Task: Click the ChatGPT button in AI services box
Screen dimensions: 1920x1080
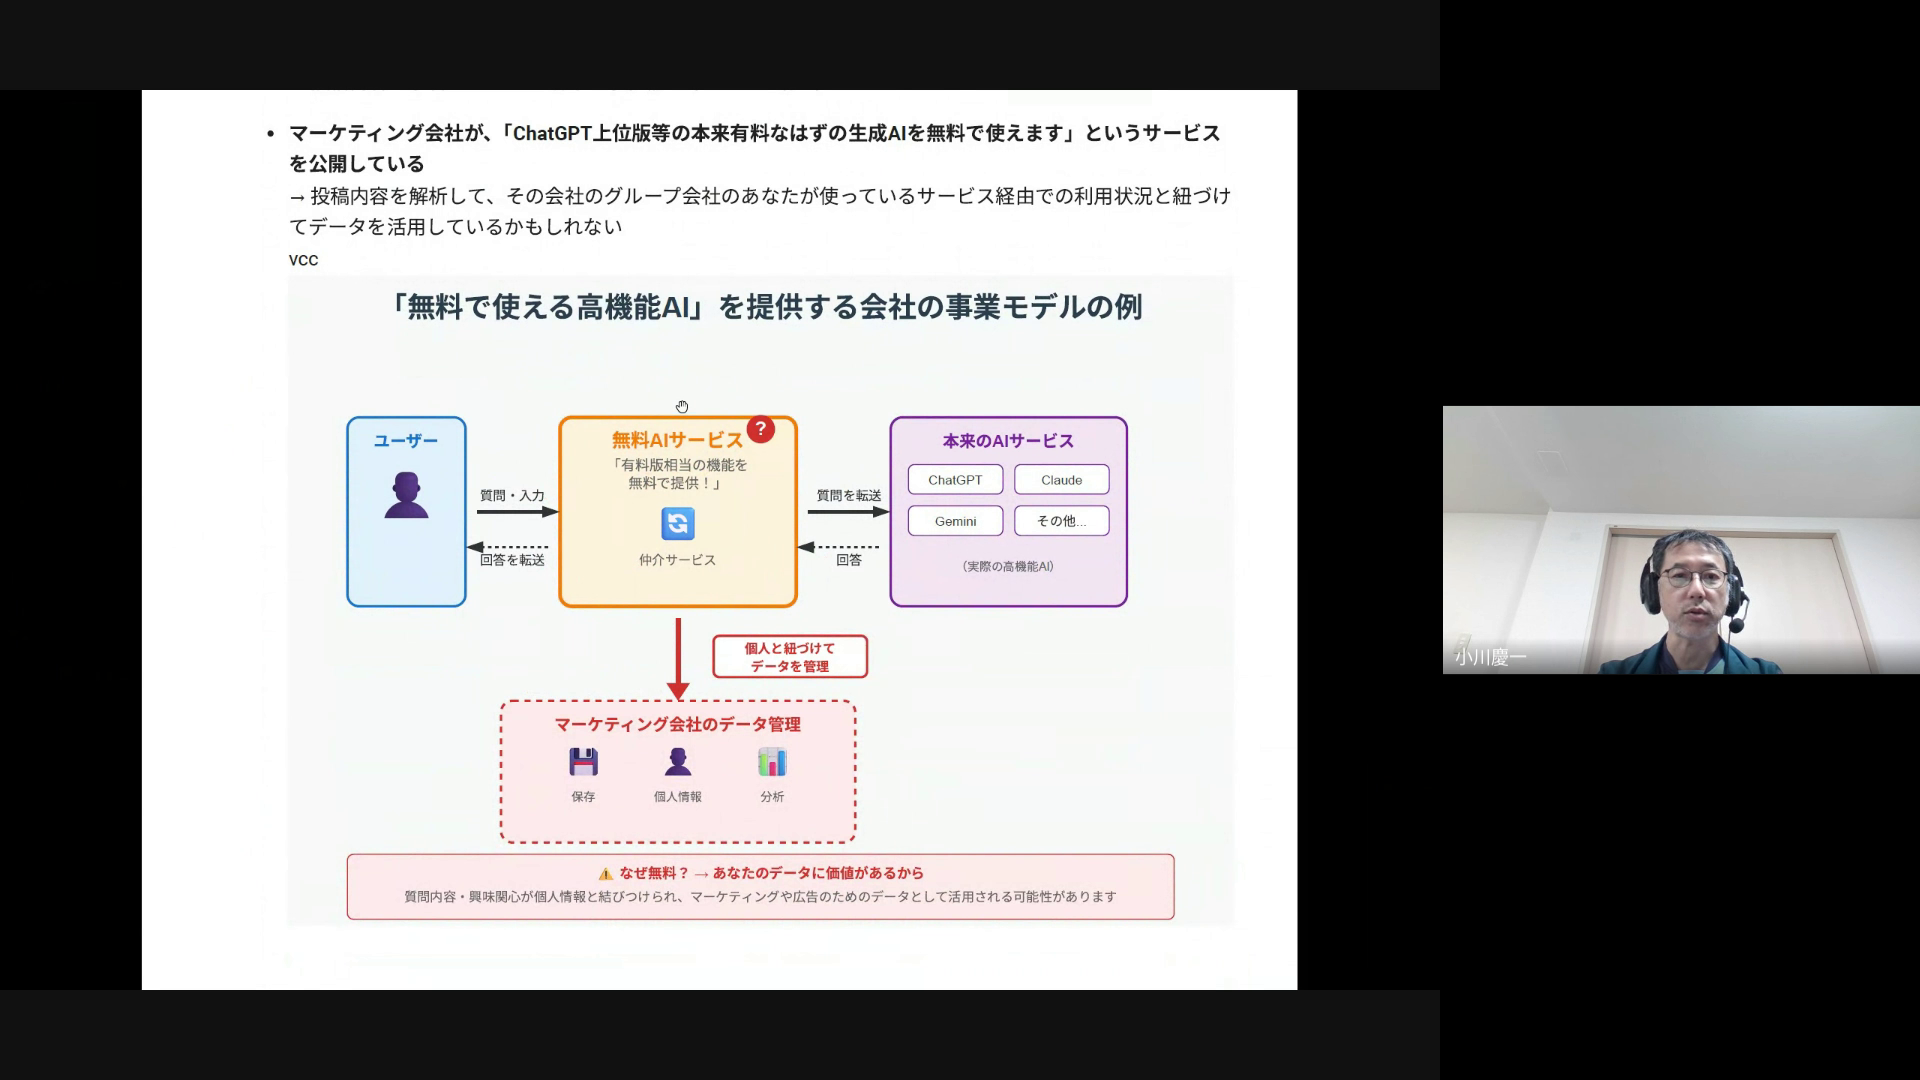Action: 955,480
